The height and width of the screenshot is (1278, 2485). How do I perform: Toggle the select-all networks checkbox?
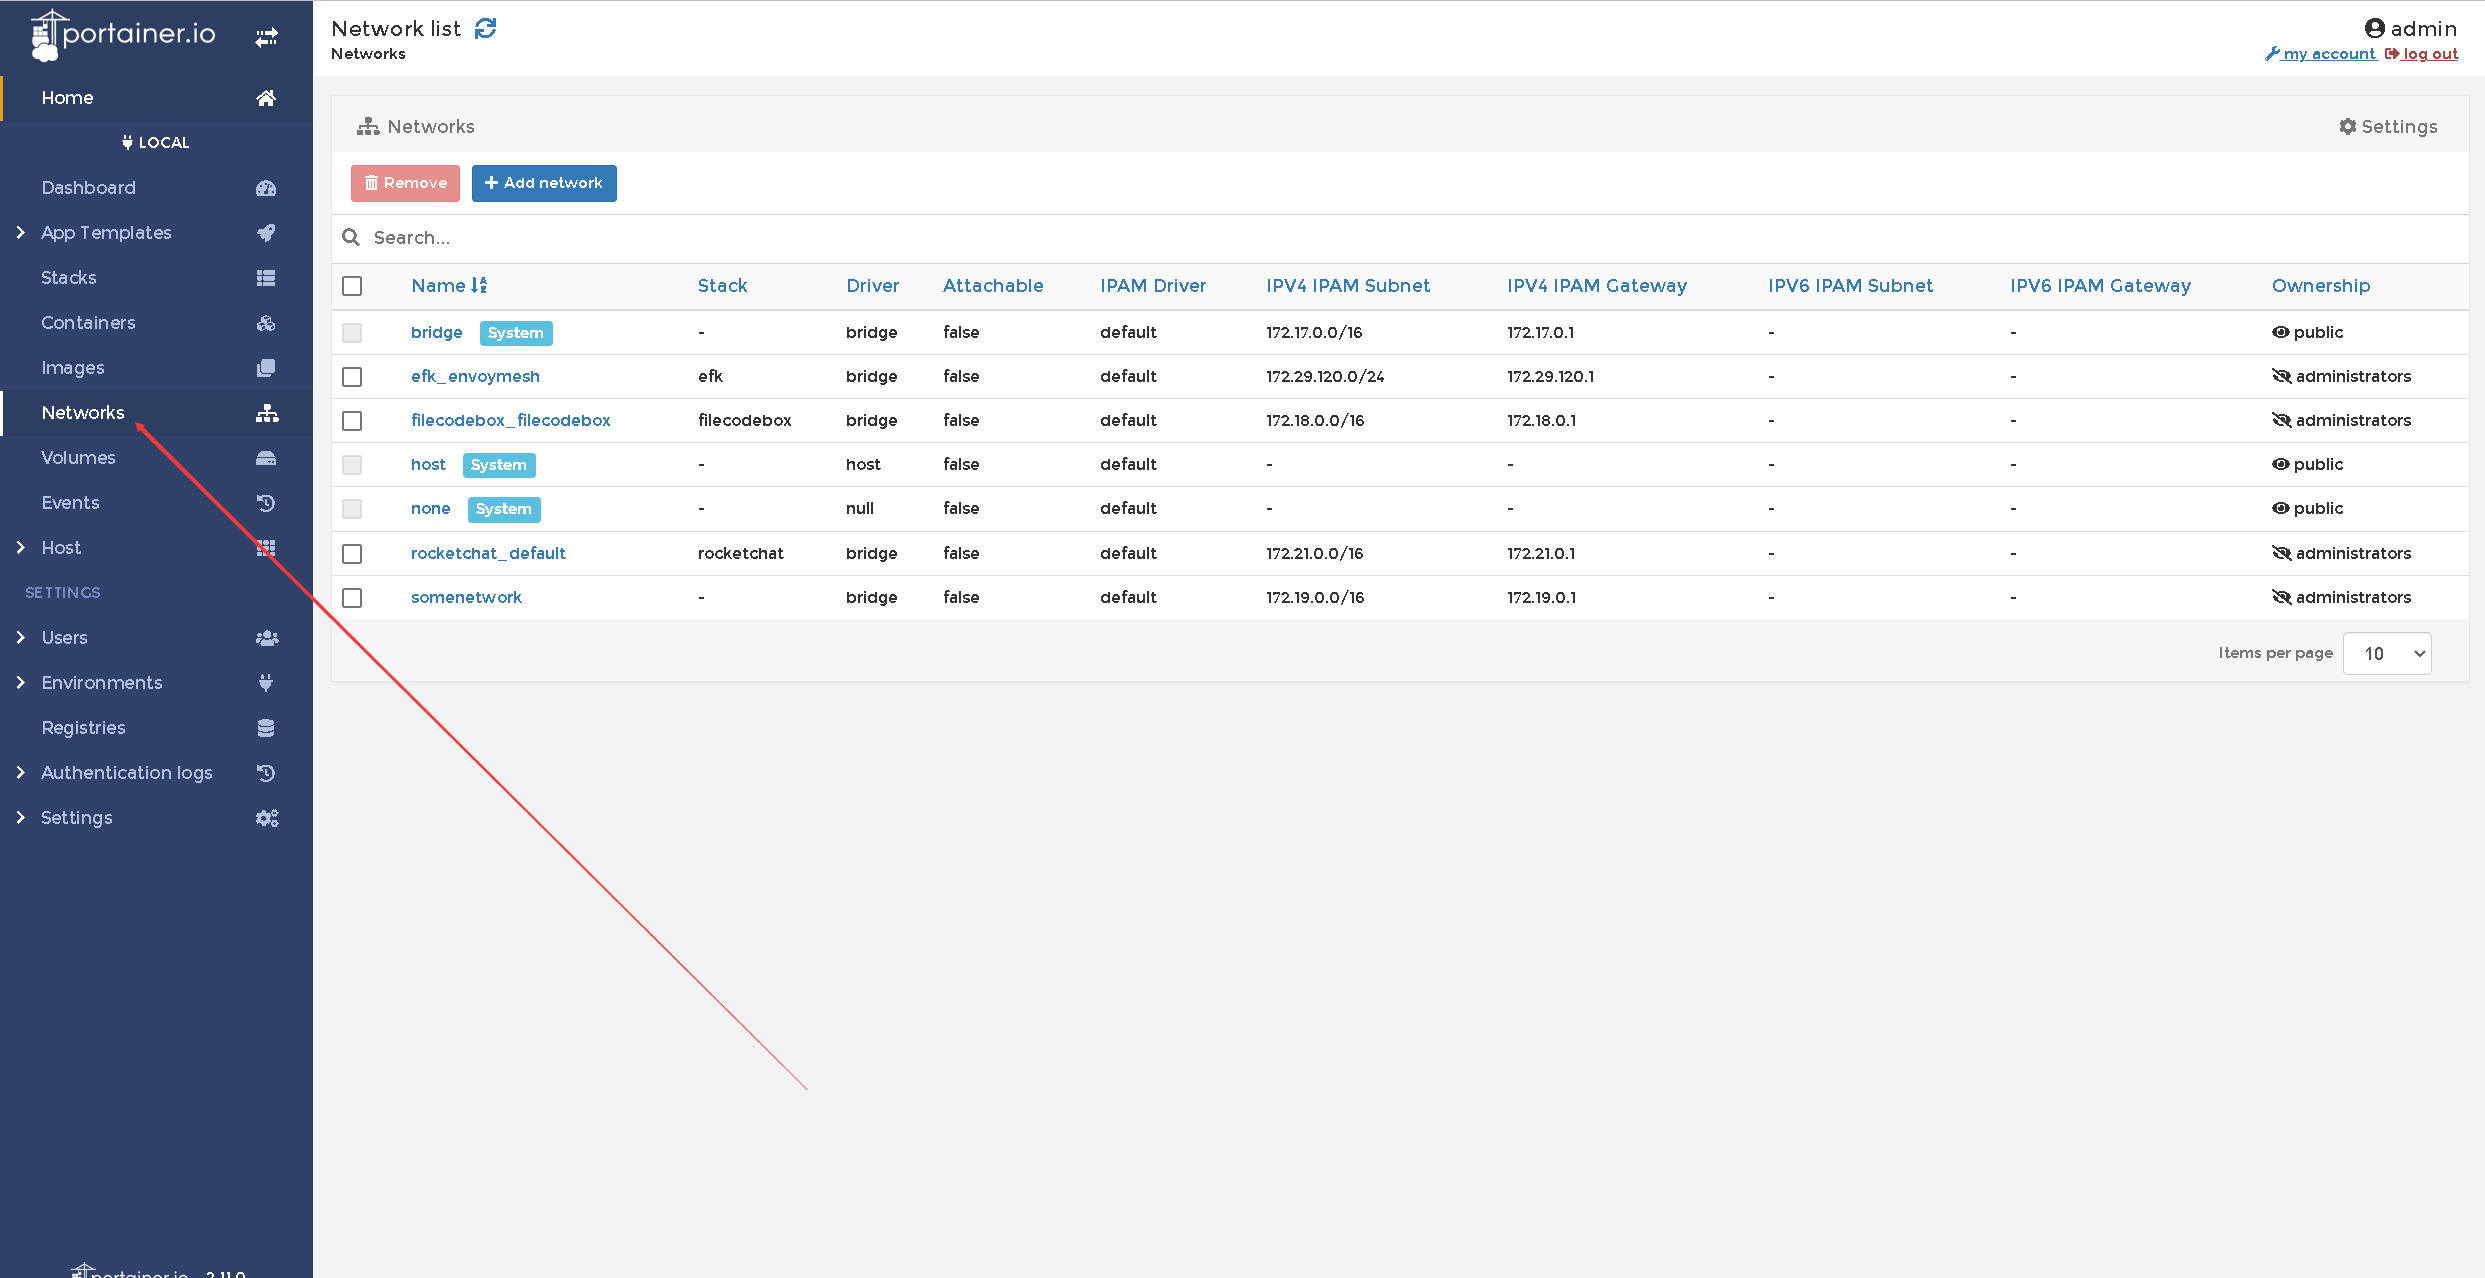352,286
